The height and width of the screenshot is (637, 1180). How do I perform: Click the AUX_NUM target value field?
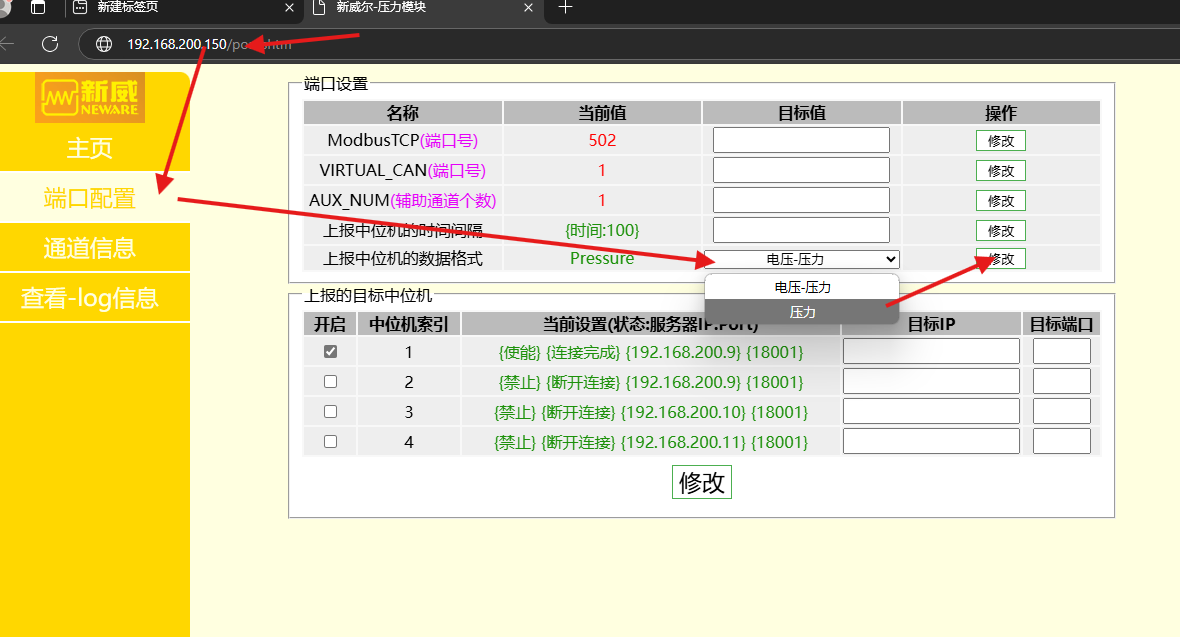pyautogui.click(x=801, y=200)
